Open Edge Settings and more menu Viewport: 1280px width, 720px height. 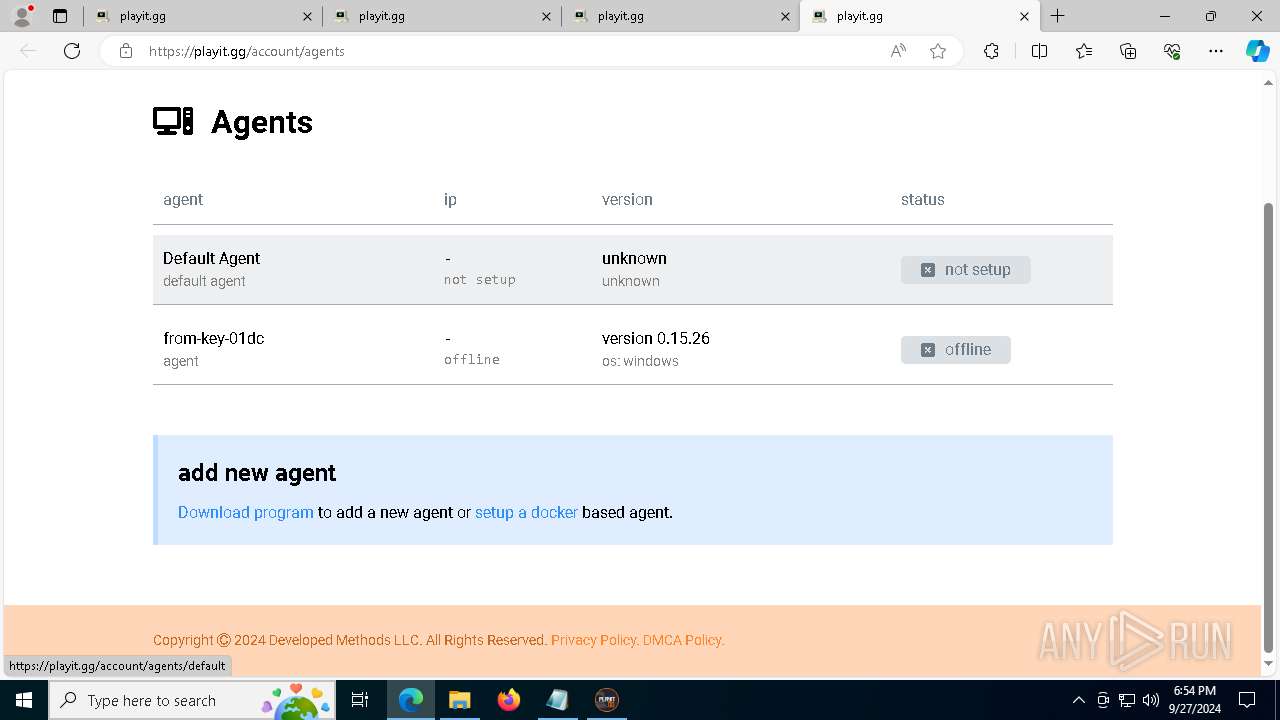[x=1216, y=51]
